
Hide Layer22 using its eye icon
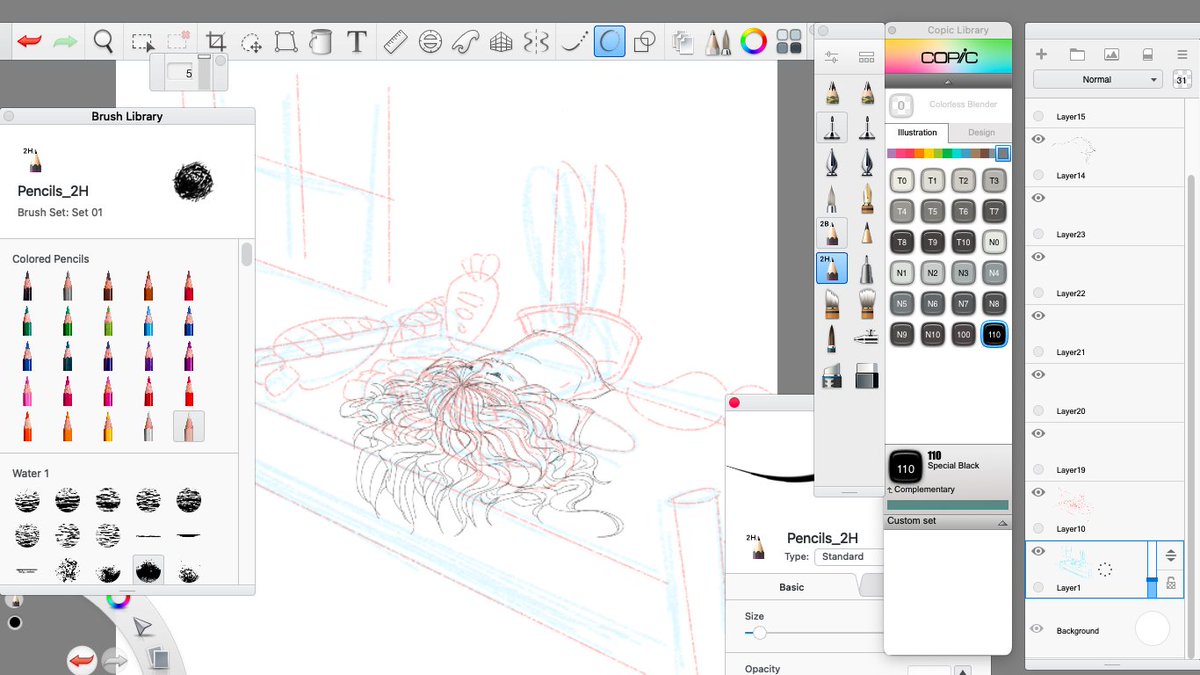[1038, 257]
